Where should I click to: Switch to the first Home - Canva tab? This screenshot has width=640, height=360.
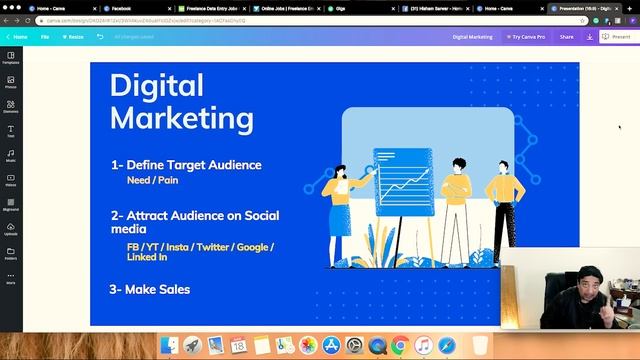tap(61, 8)
